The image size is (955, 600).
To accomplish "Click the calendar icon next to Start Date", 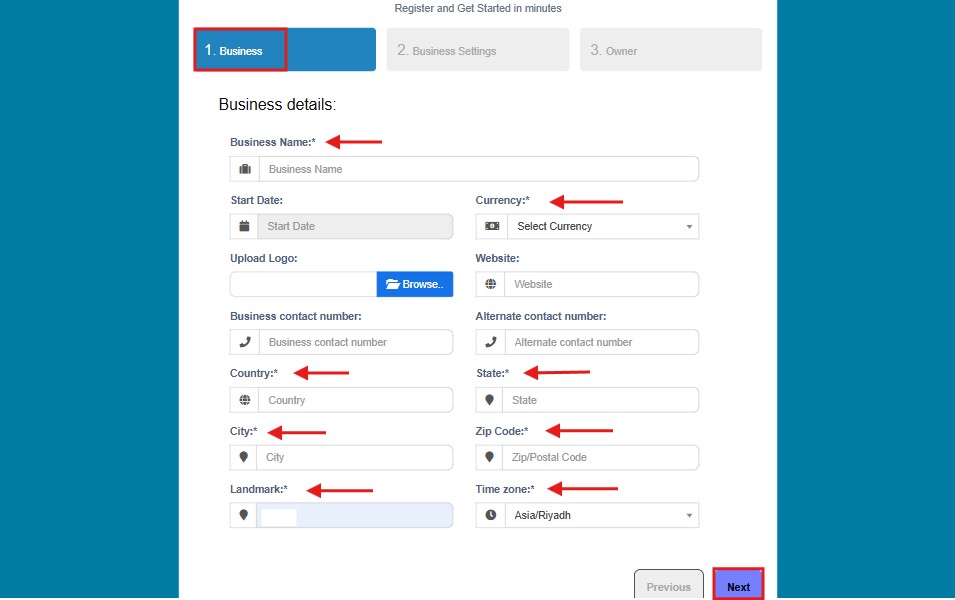I will 244,226.
